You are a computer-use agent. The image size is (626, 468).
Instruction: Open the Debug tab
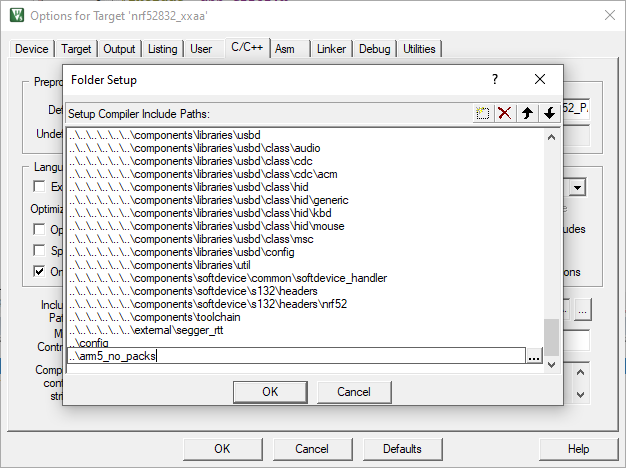point(374,49)
